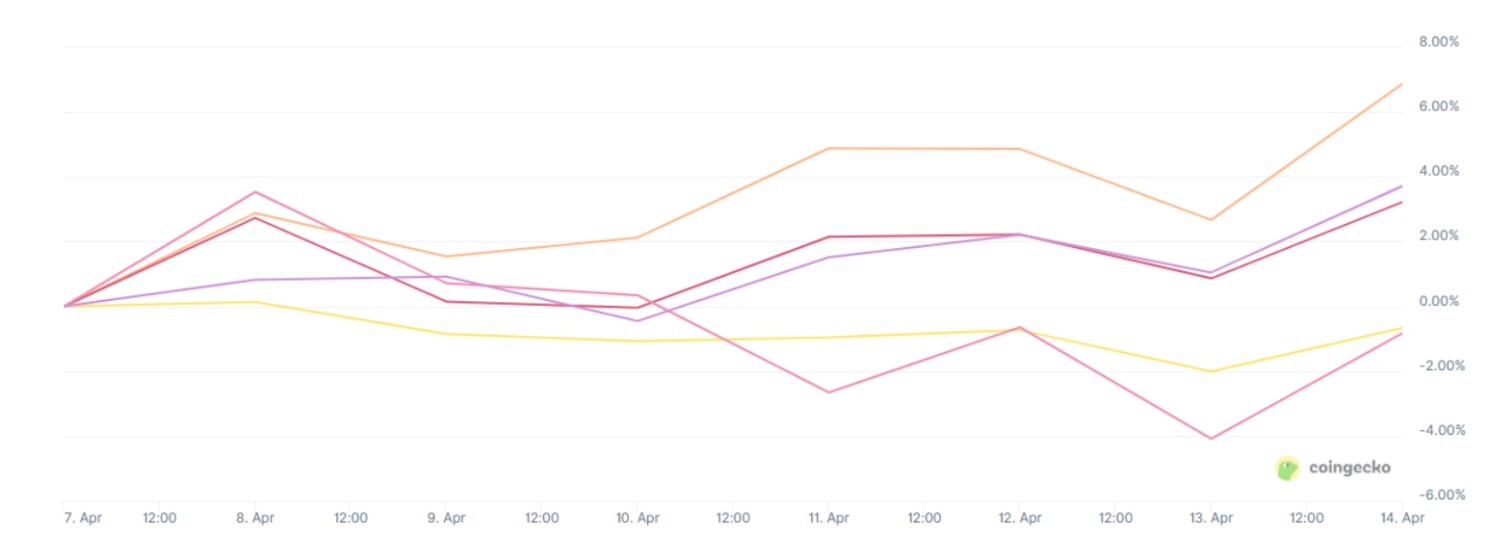Screen dimensions: 1502x545
Task: Click purple line's dip at 10. Apr
Action: pyautogui.click(x=637, y=321)
